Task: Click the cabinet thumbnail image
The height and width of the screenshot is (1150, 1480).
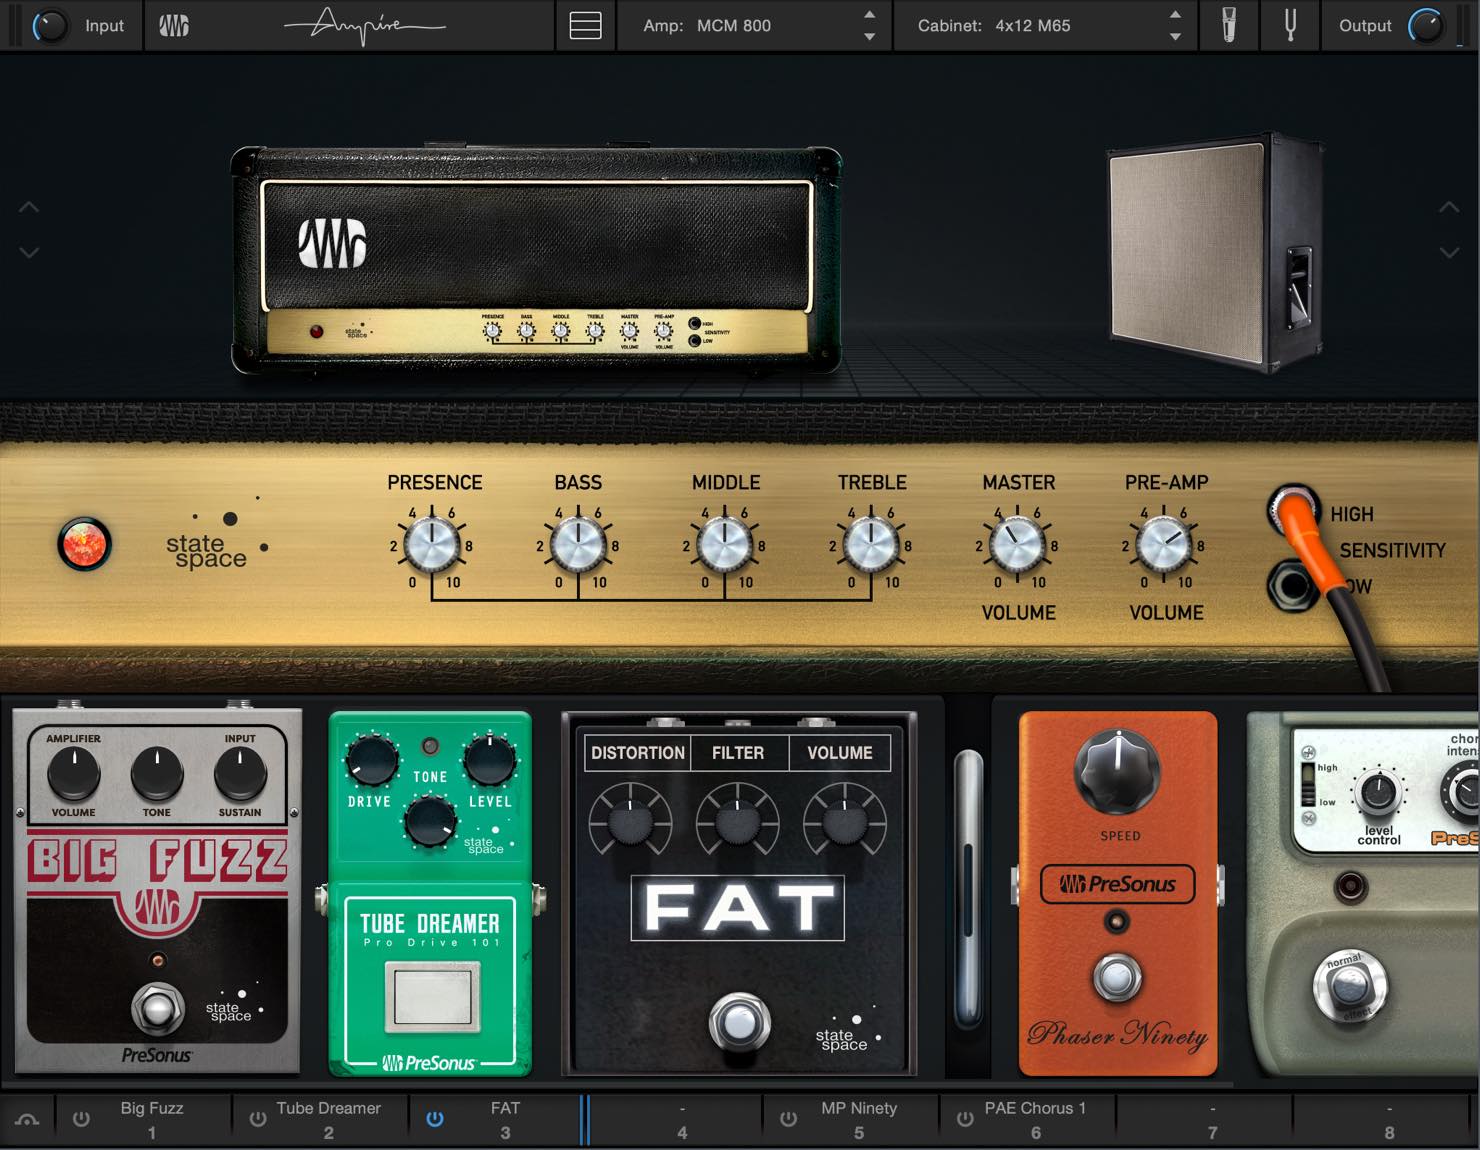Action: 1216,253
